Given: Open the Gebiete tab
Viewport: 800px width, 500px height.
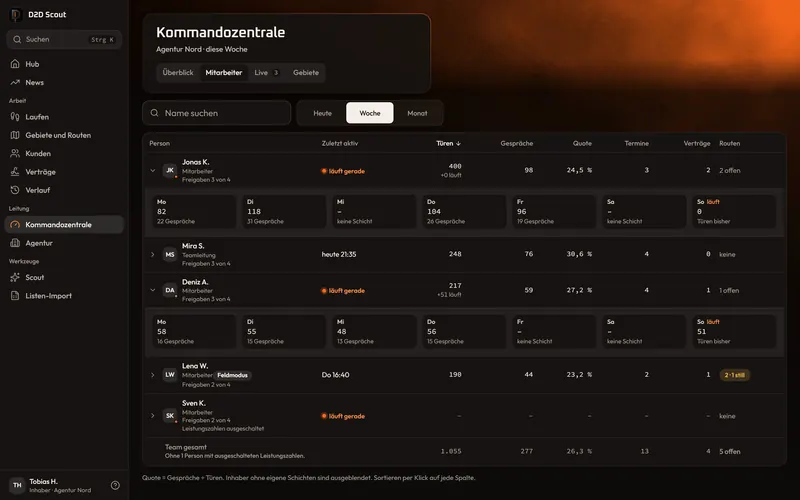Looking at the screenshot, I should 306,72.
